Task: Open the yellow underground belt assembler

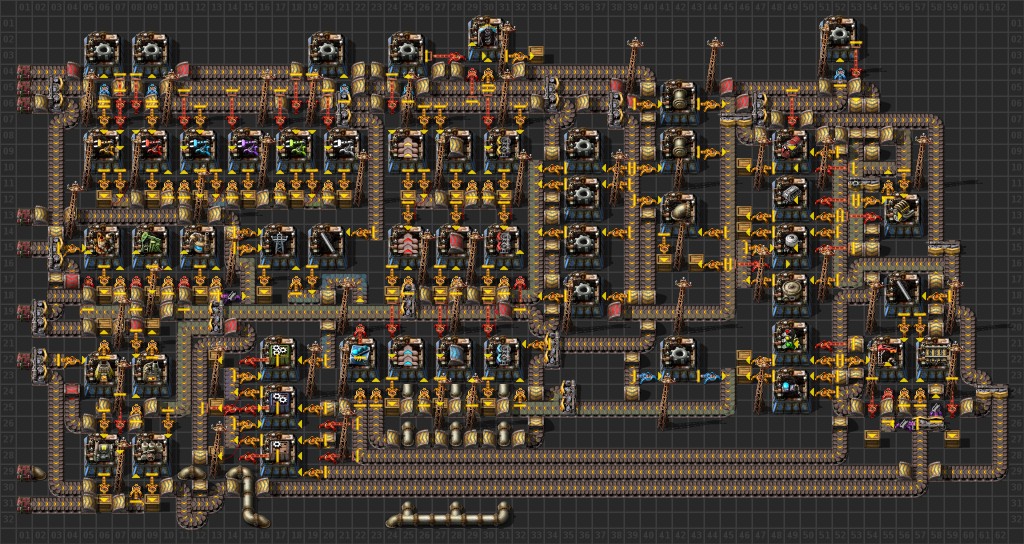Action: point(455,151)
